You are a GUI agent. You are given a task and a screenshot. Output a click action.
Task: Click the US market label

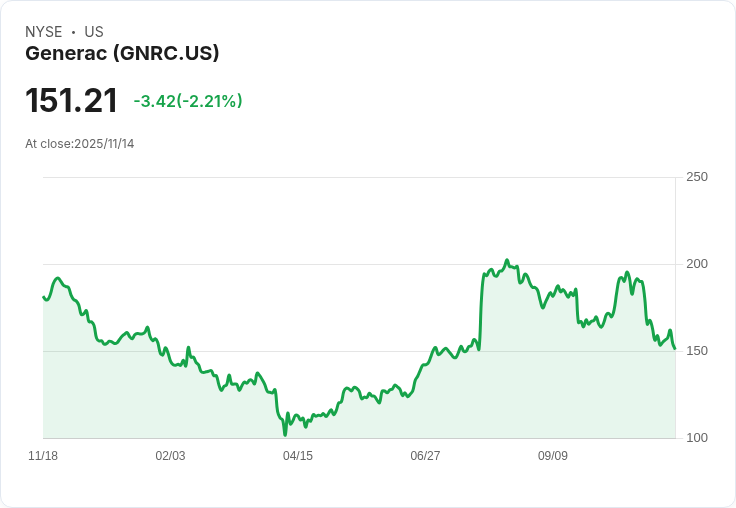(x=94, y=32)
